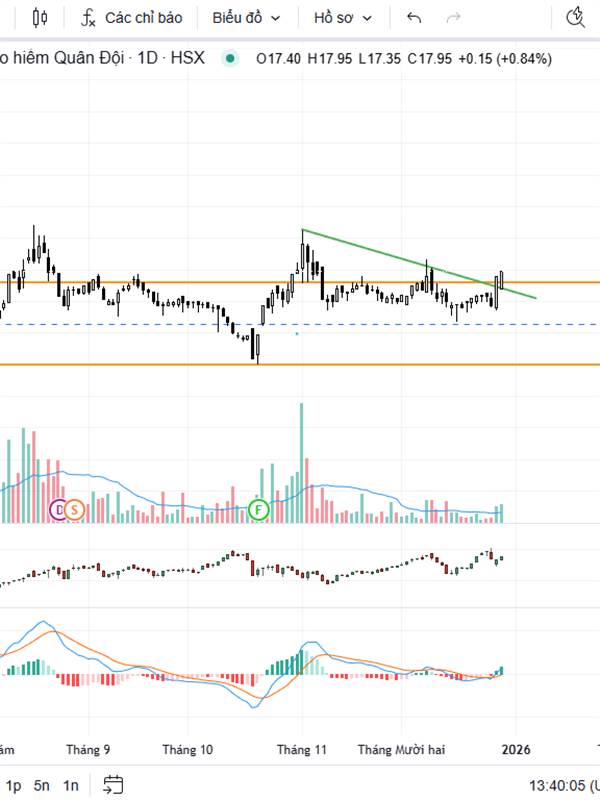600x800 pixels.
Task: Click the open price O17.40 value
Action: (x=278, y=59)
